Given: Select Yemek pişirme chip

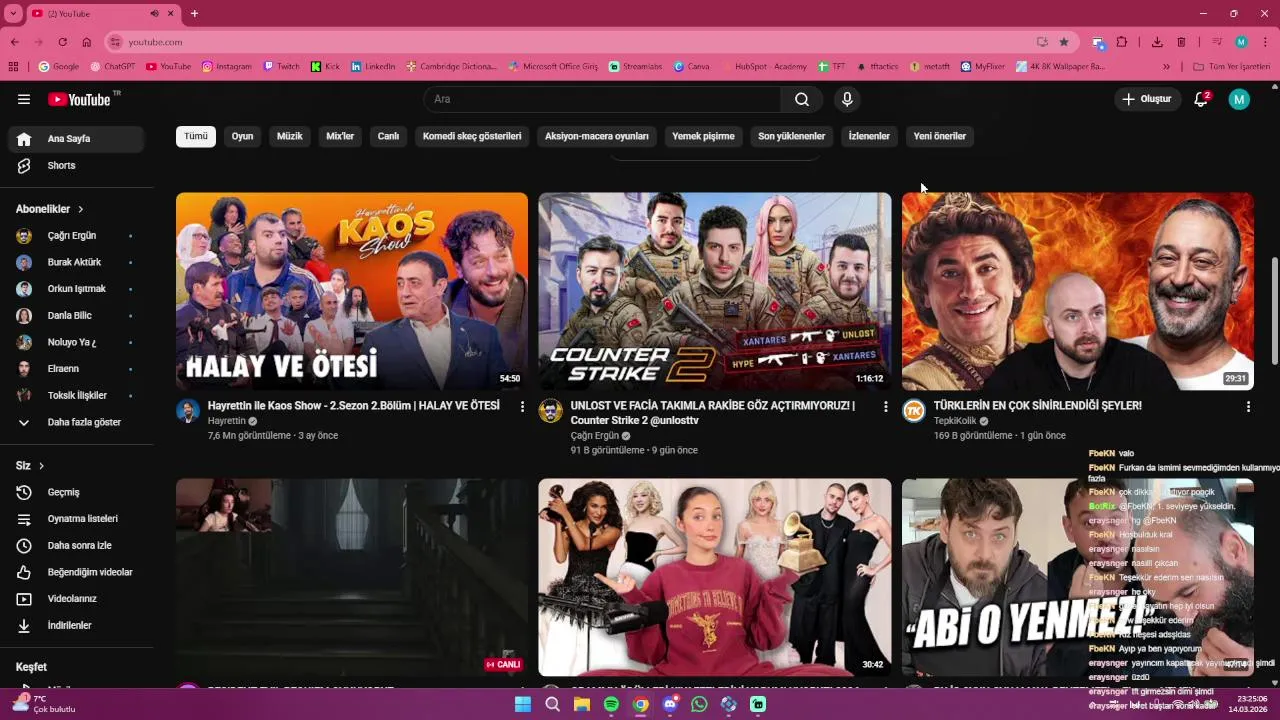Looking at the screenshot, I should coord(703,136).
